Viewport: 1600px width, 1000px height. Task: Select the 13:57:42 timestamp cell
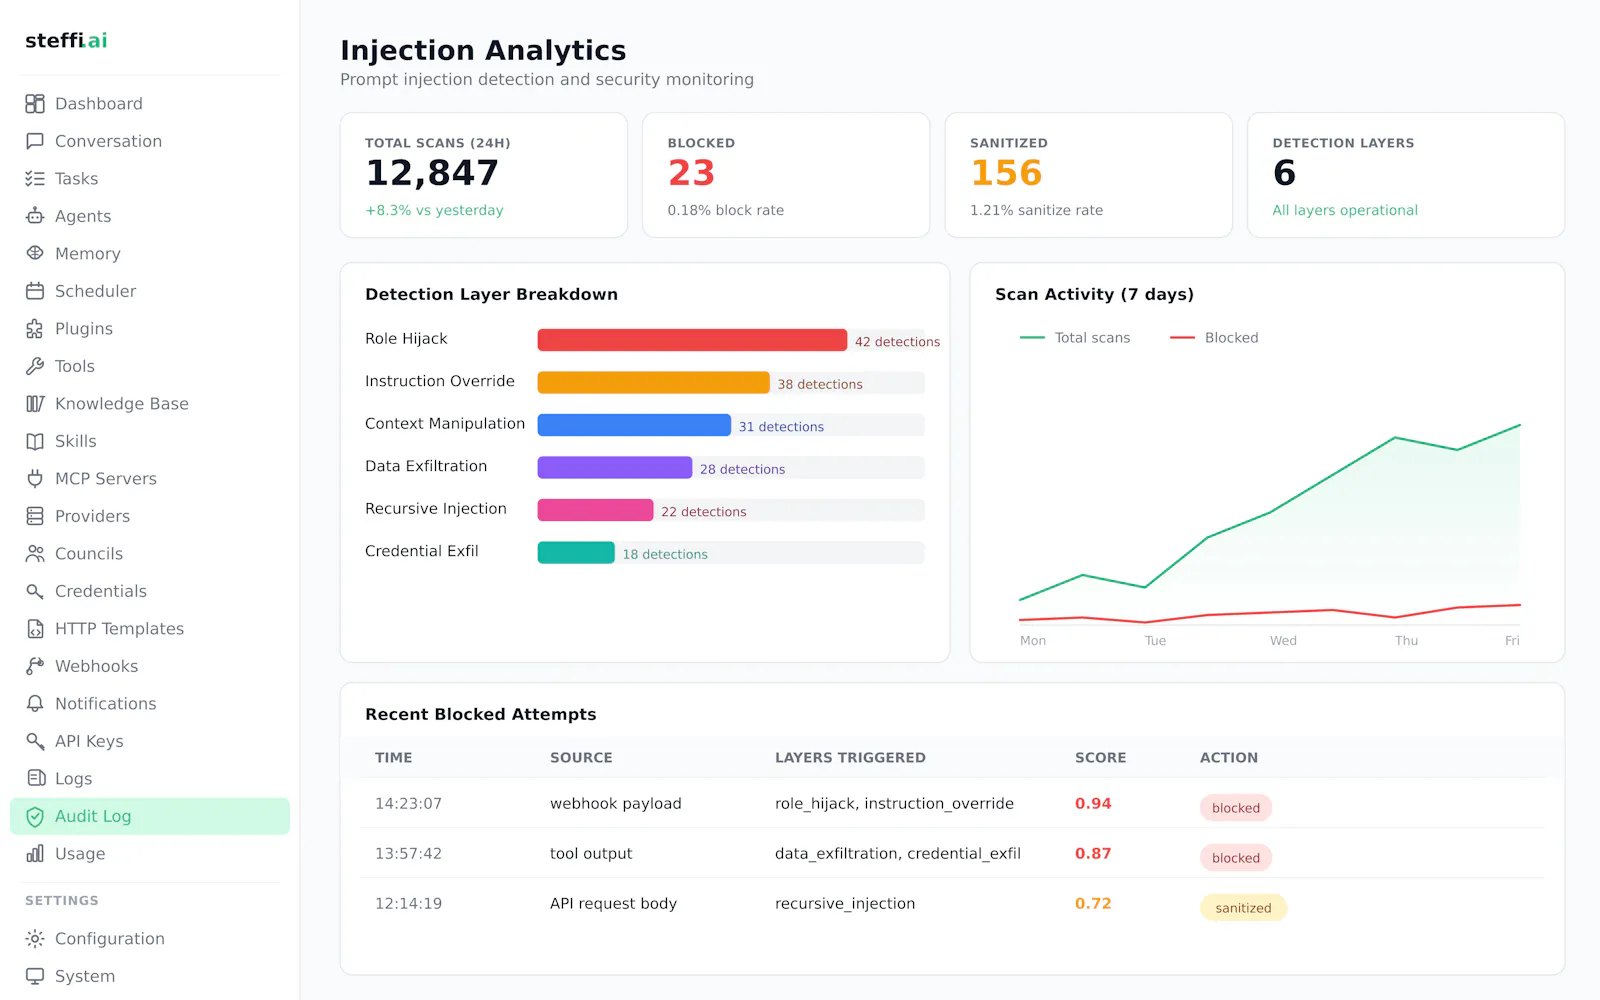pos(408,854)
